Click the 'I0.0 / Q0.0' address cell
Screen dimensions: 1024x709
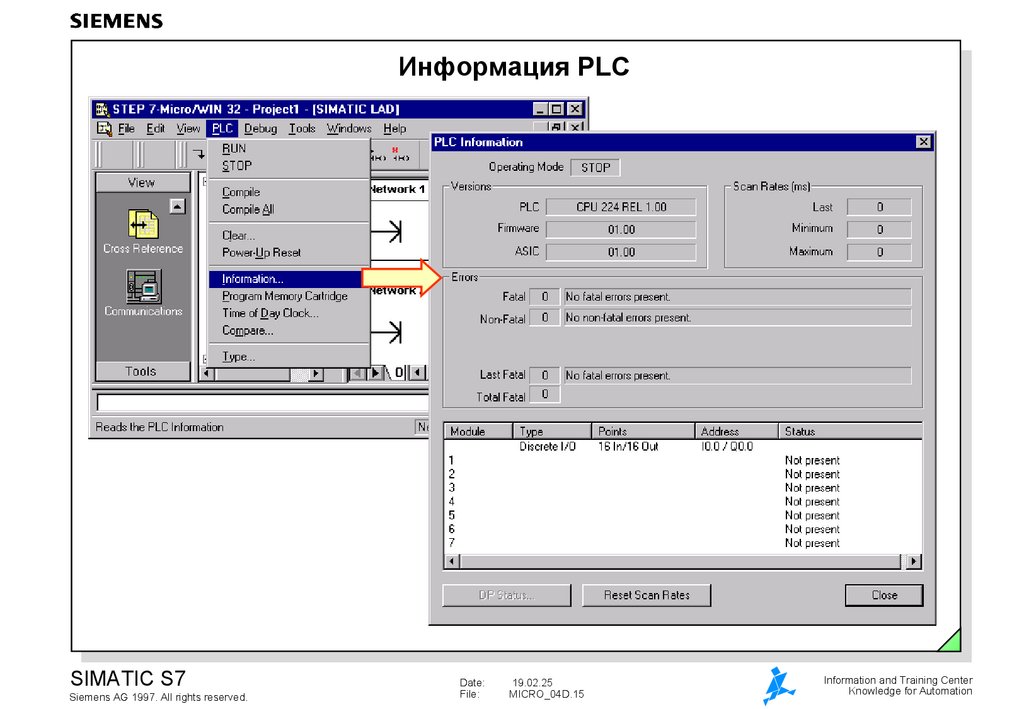[x=726, y=447]
